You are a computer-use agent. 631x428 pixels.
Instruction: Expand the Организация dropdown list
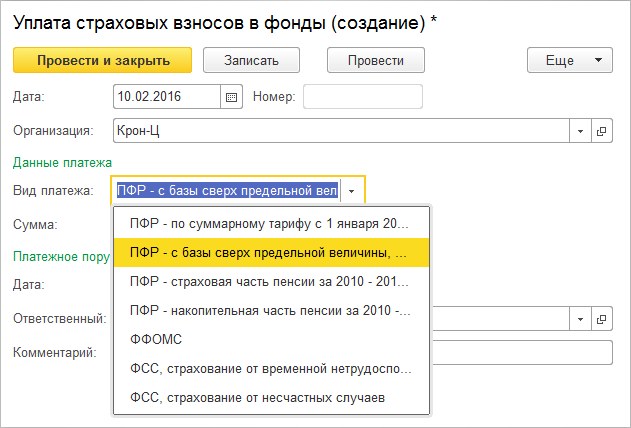click(x=581, y=131)
